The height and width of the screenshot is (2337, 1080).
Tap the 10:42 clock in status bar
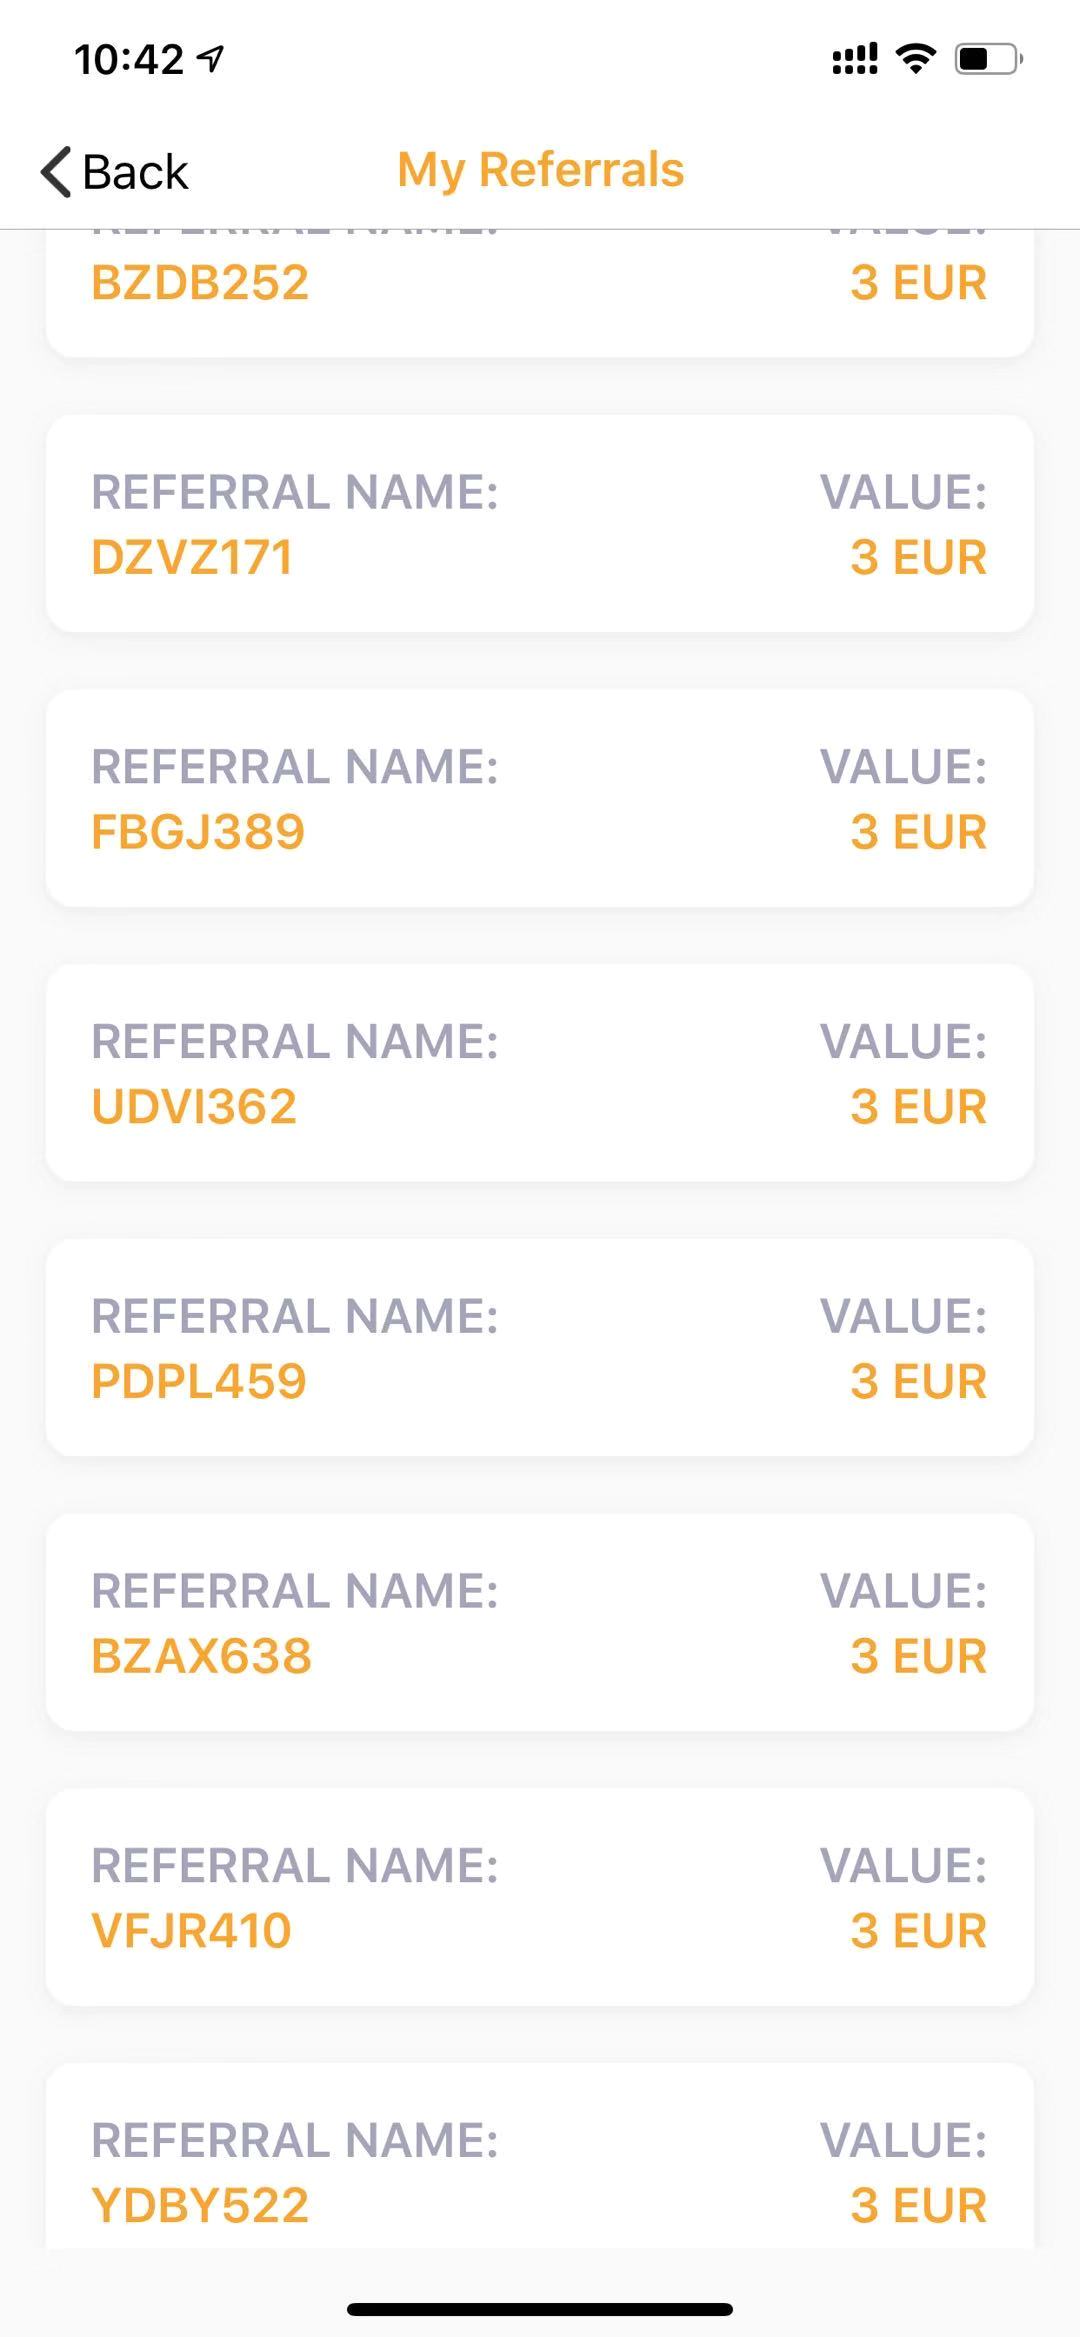coord(129,60)
